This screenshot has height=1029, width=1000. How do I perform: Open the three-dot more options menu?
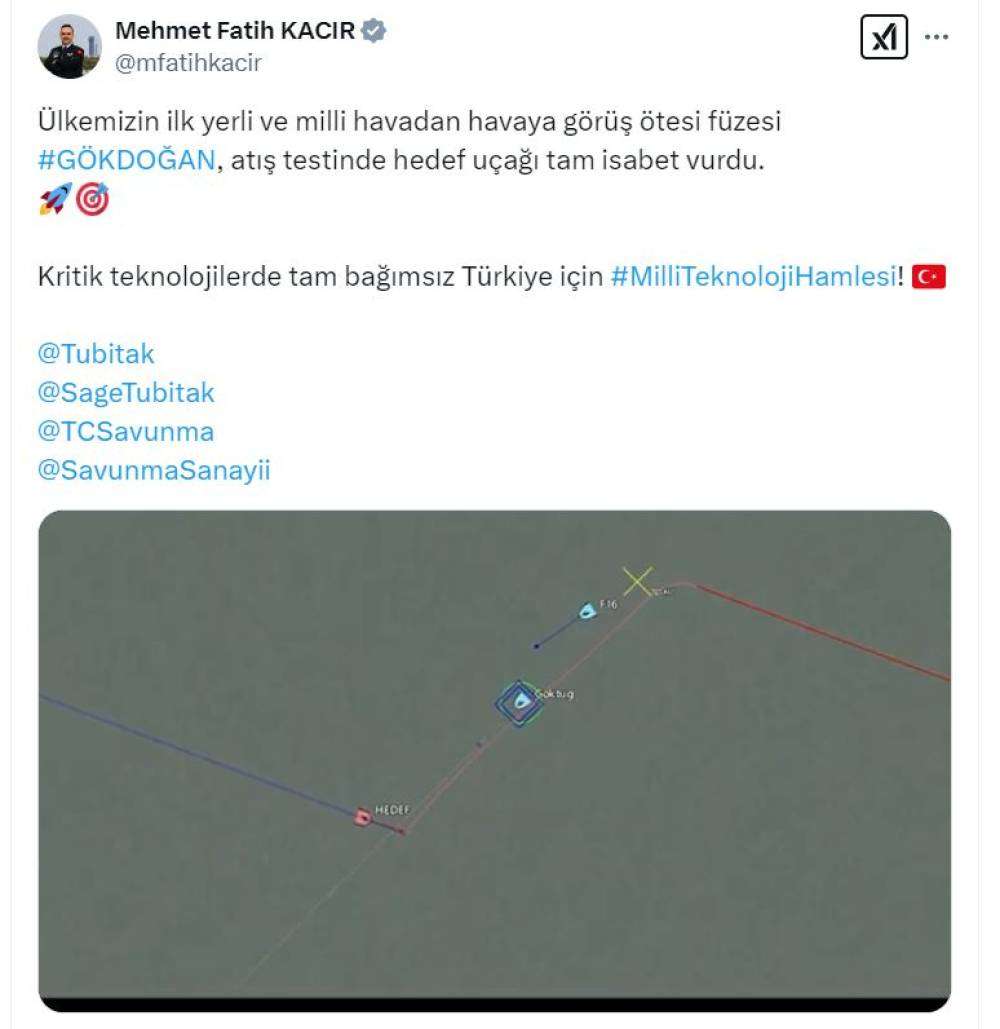tap(936, 37)
